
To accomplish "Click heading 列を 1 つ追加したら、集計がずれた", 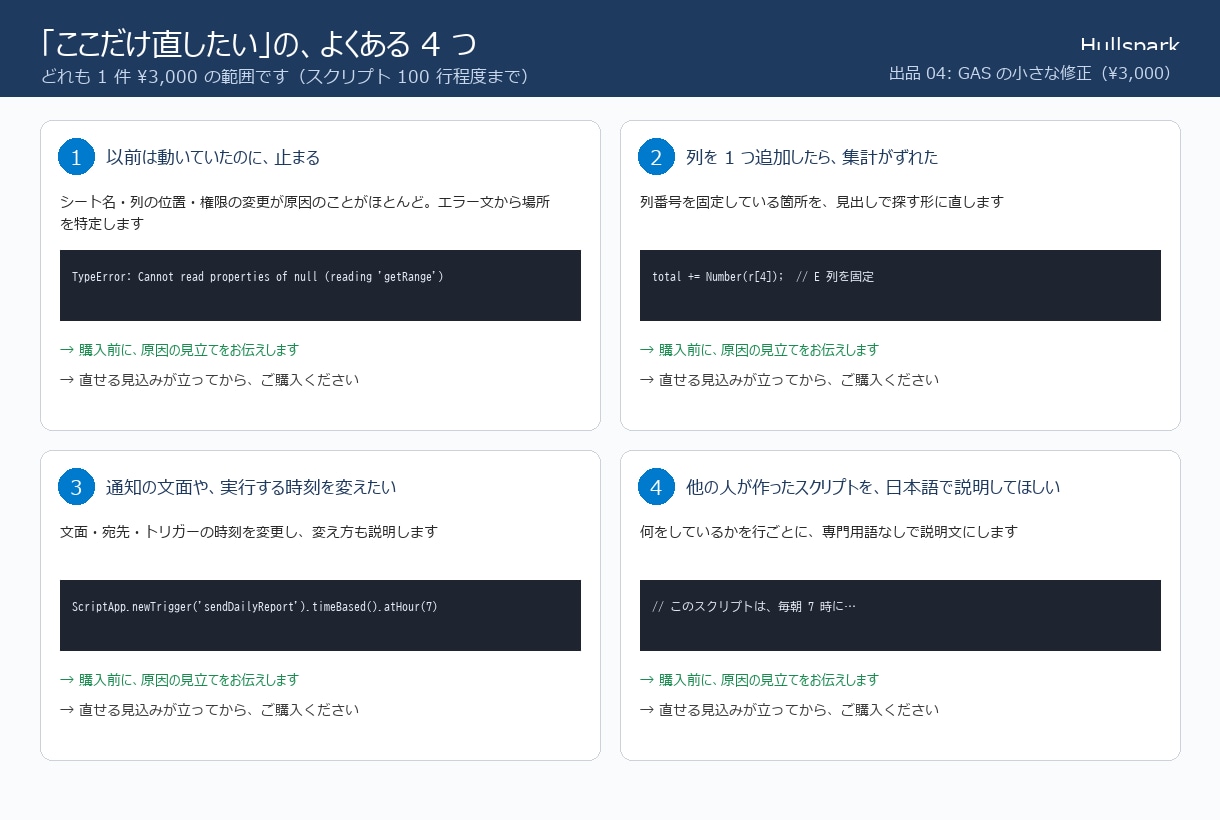I will click(x=812, y=157).
